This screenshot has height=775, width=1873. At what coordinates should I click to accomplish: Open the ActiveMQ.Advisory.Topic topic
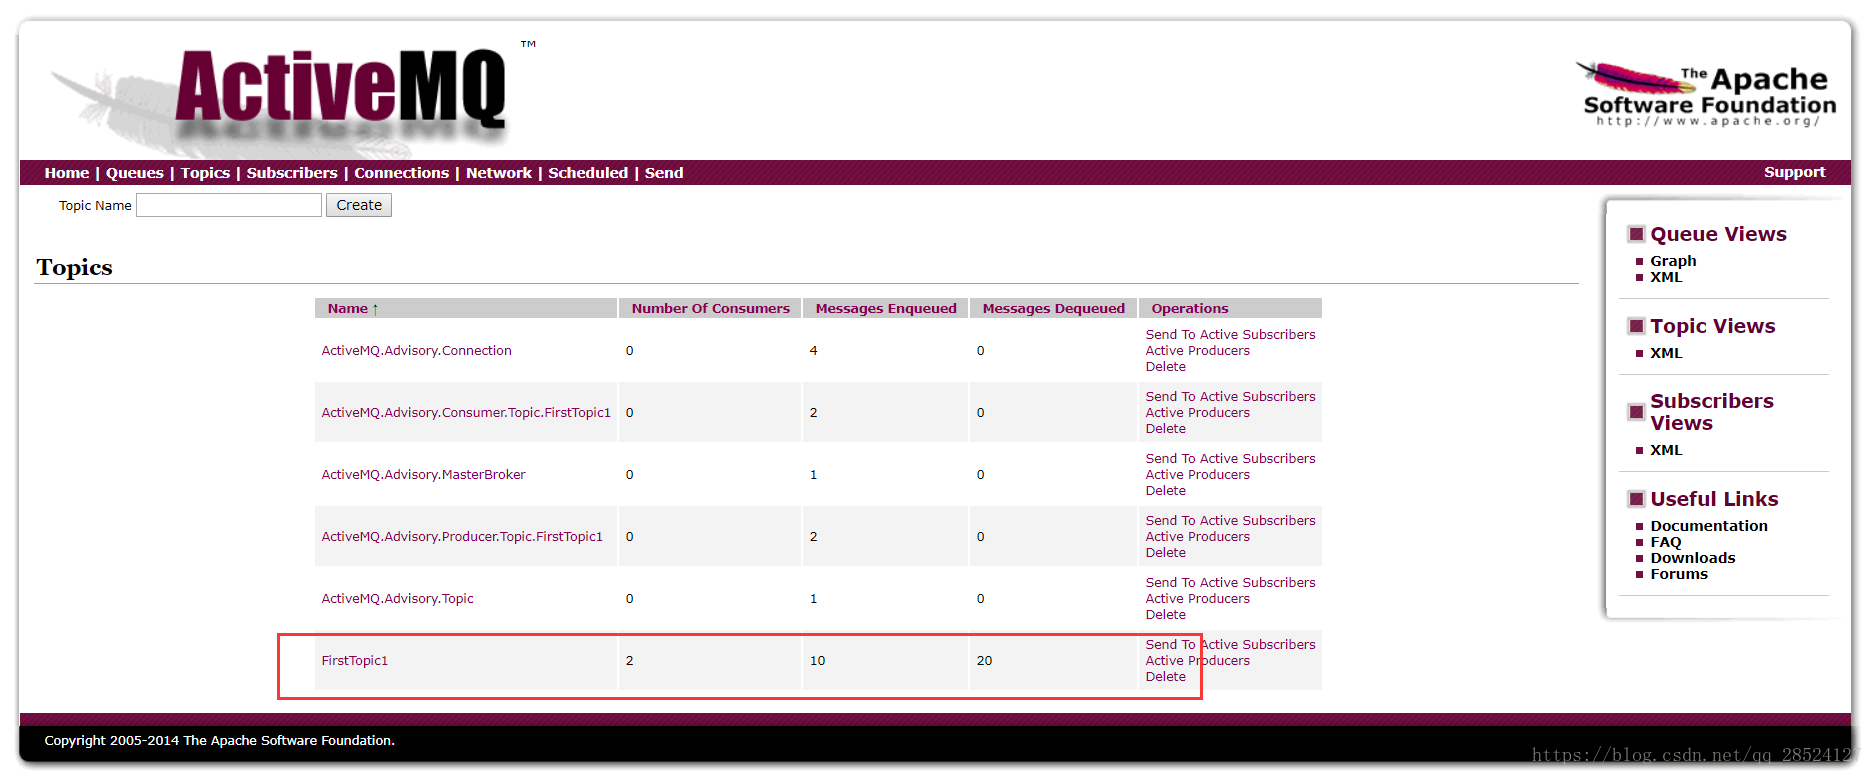[397, 598]
